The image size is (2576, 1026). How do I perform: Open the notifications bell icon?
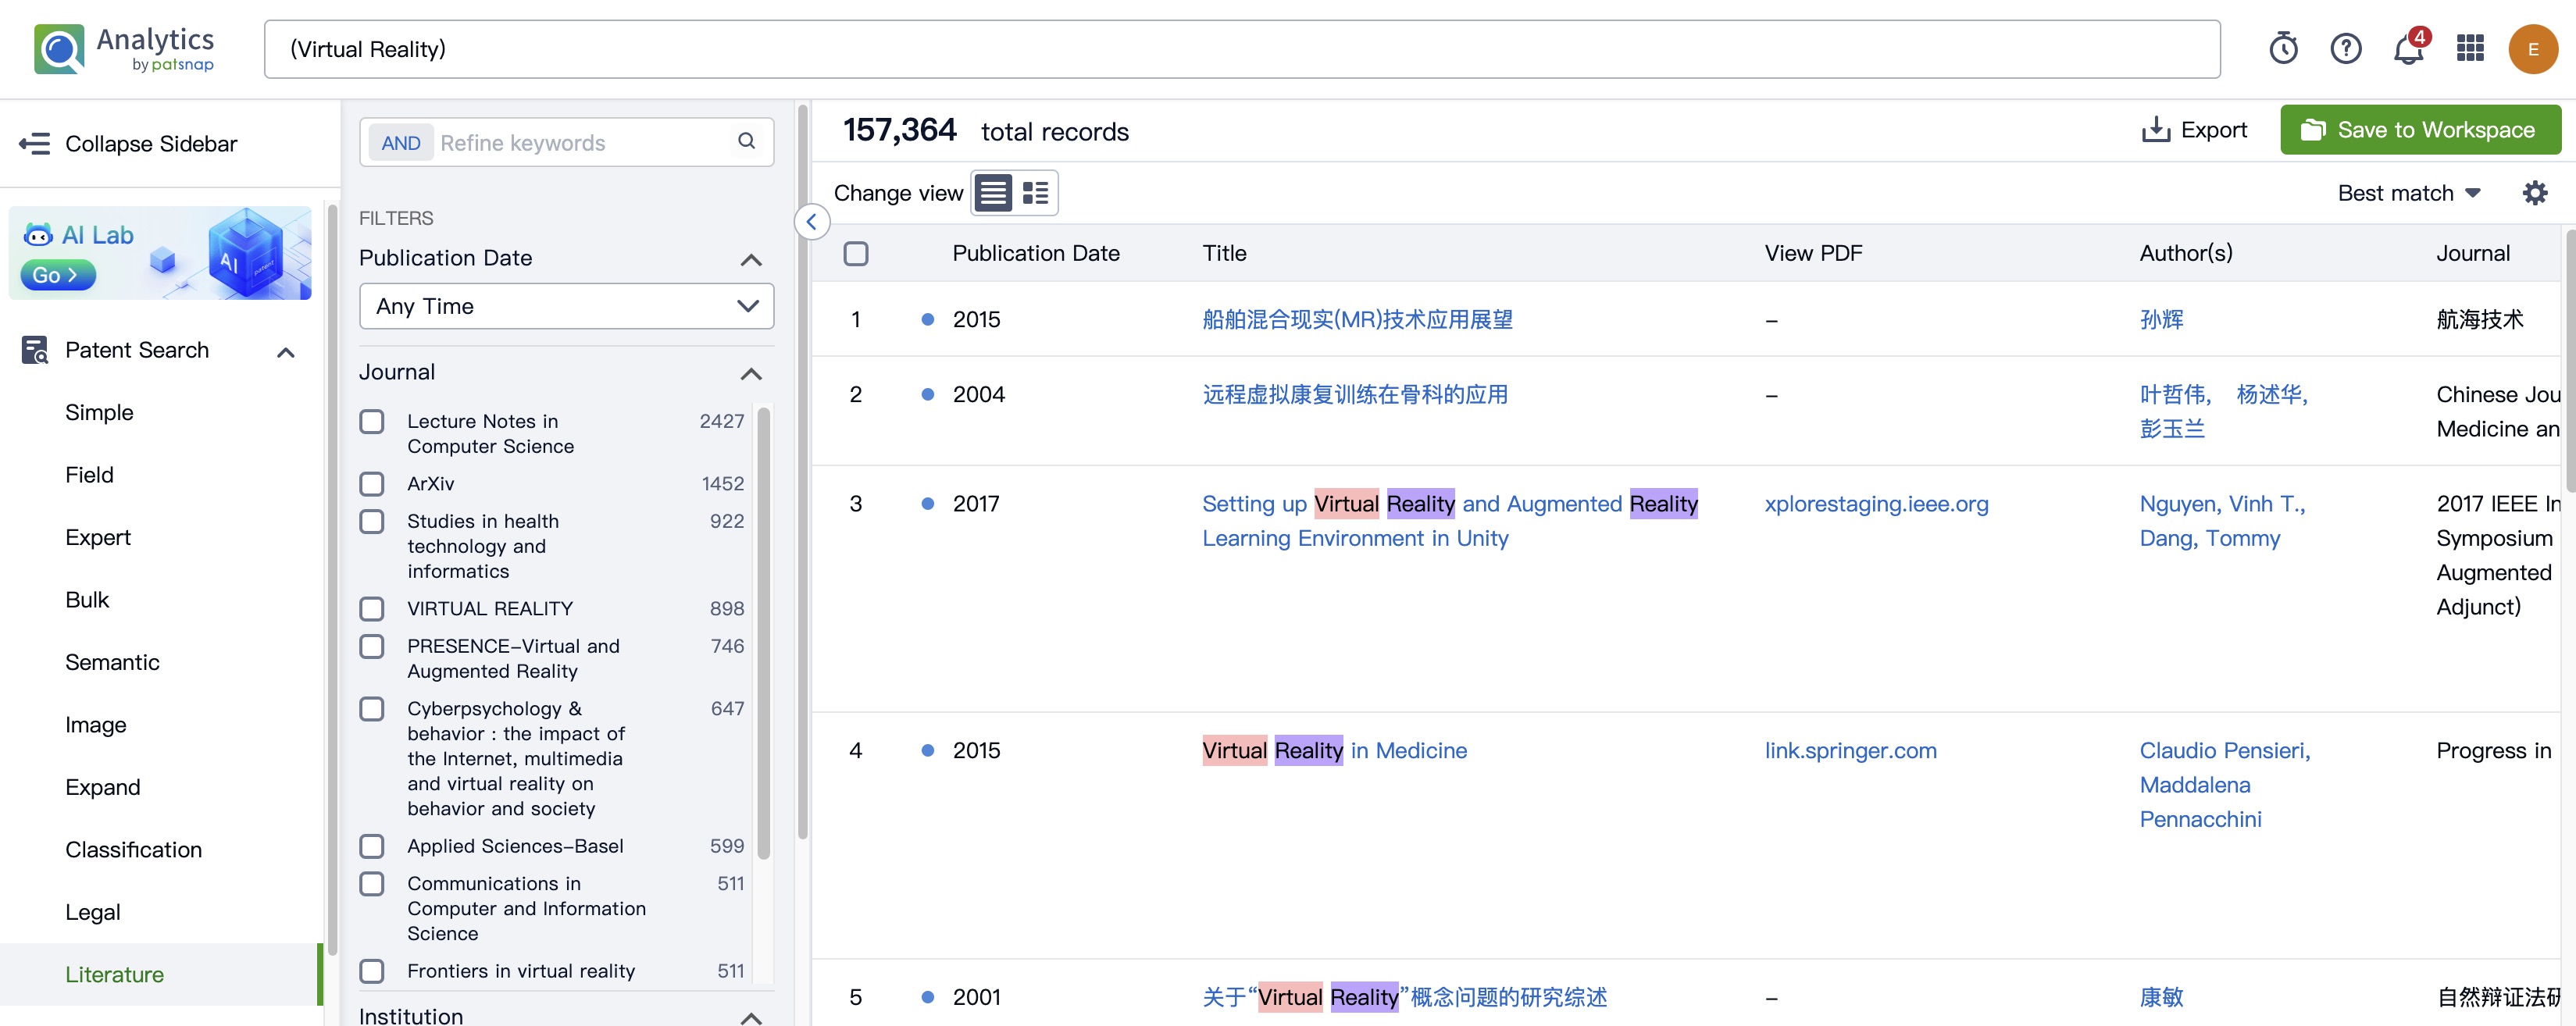click(x=2407, y=49)
